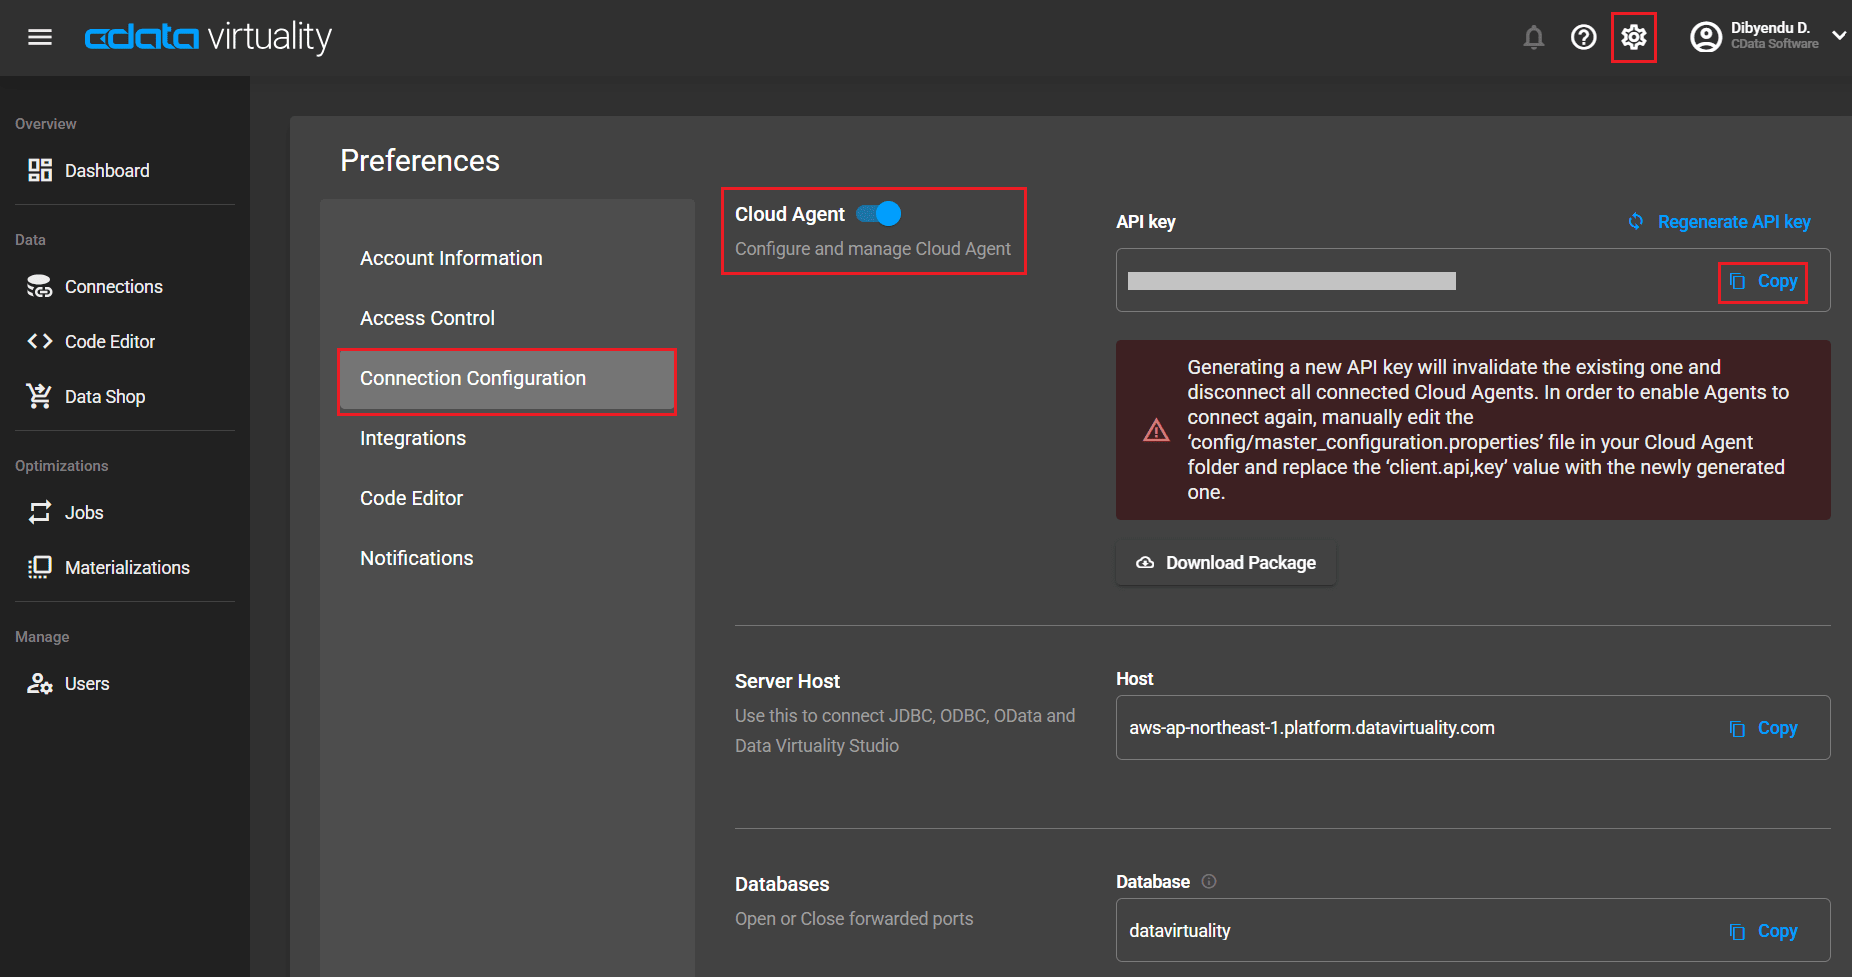1852x977 pixels.
Task: Open the hamburger navigation menu
Action: 40,37
